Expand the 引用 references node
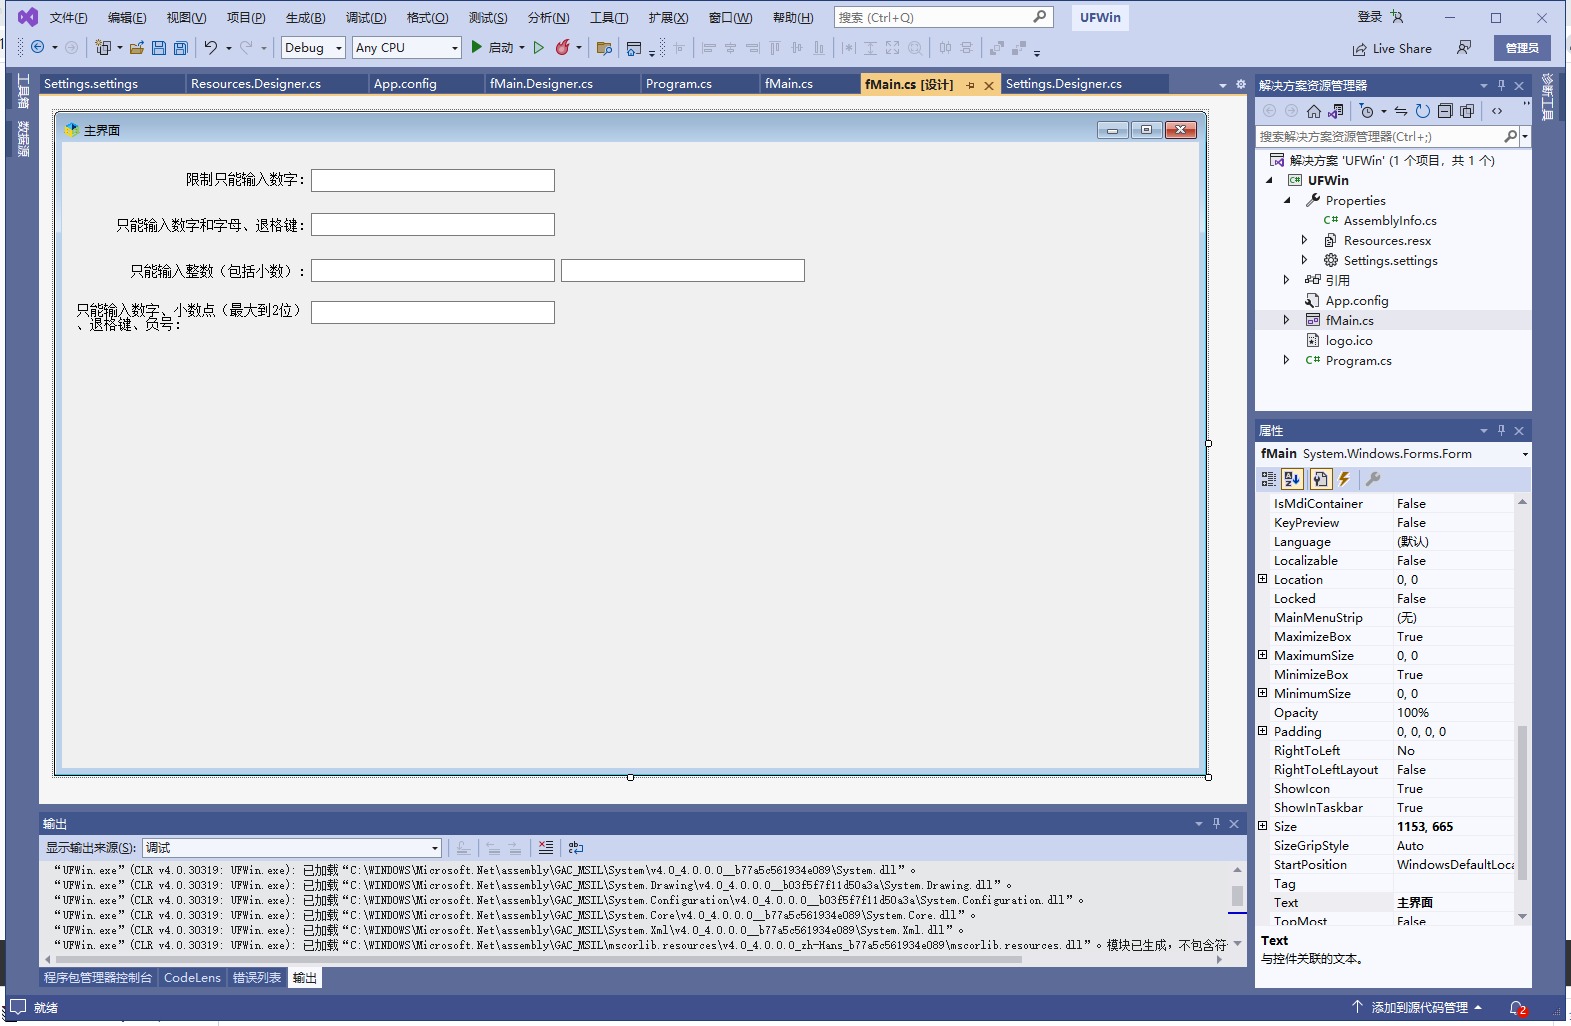This screenshot has height=1026, width=1571. [1287, 280]
